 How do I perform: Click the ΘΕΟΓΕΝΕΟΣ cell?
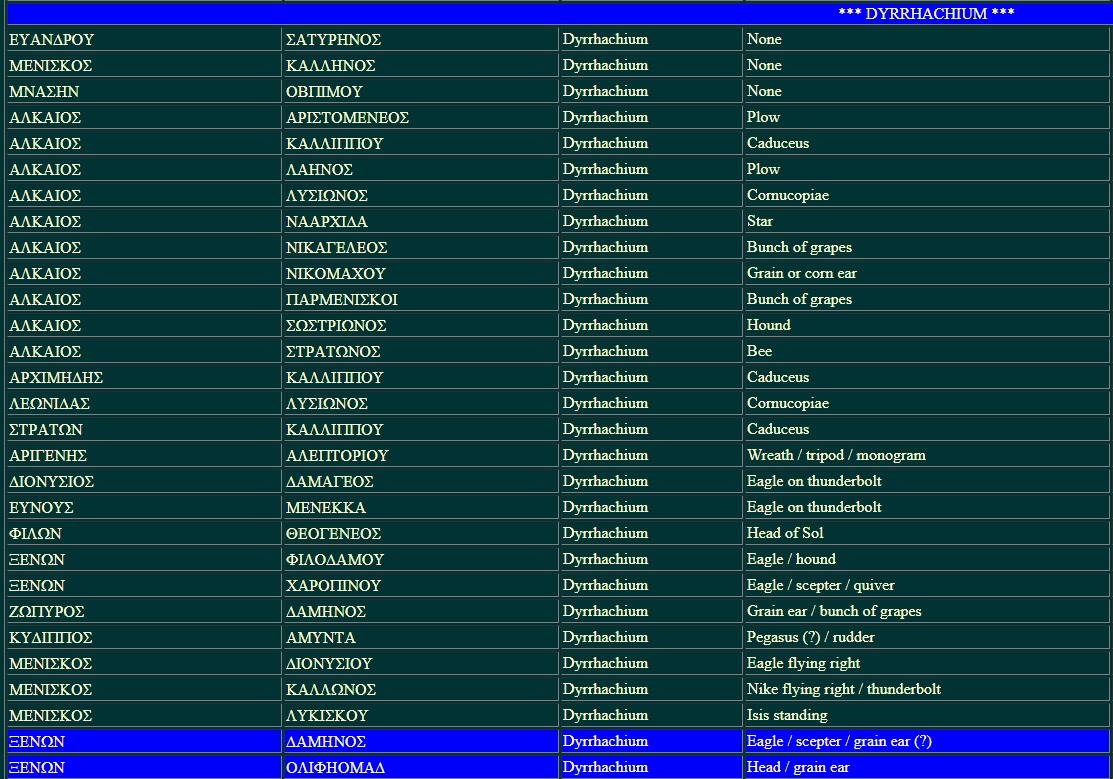point(333,533)
